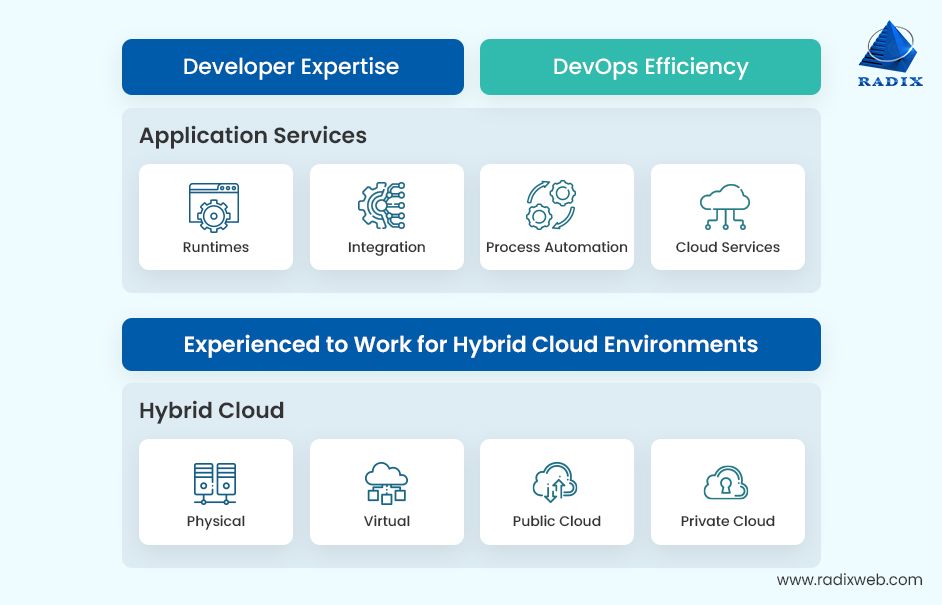Open the www.radixweb.com link
The image size is (942, 605).
pos(849,580)
